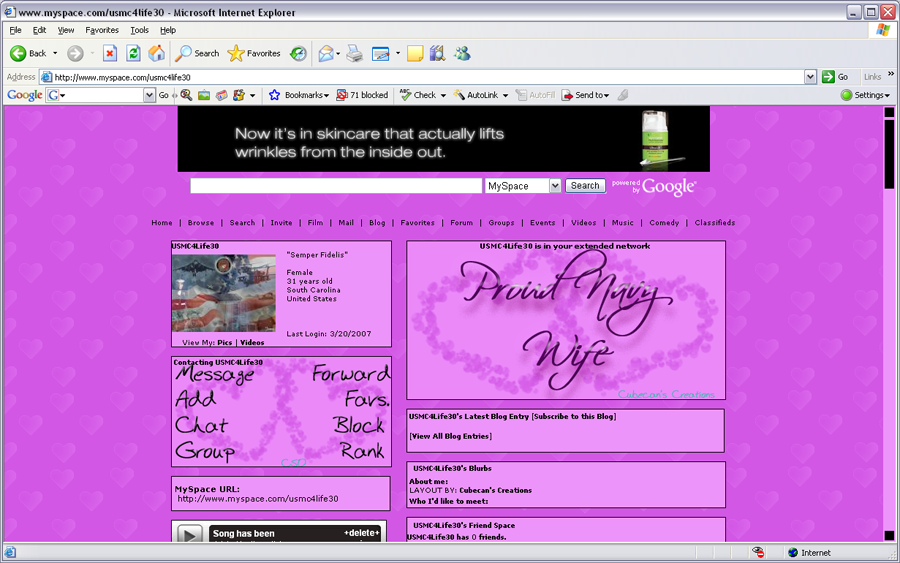
Task: Open the View menu
Action: coord(65,30)
